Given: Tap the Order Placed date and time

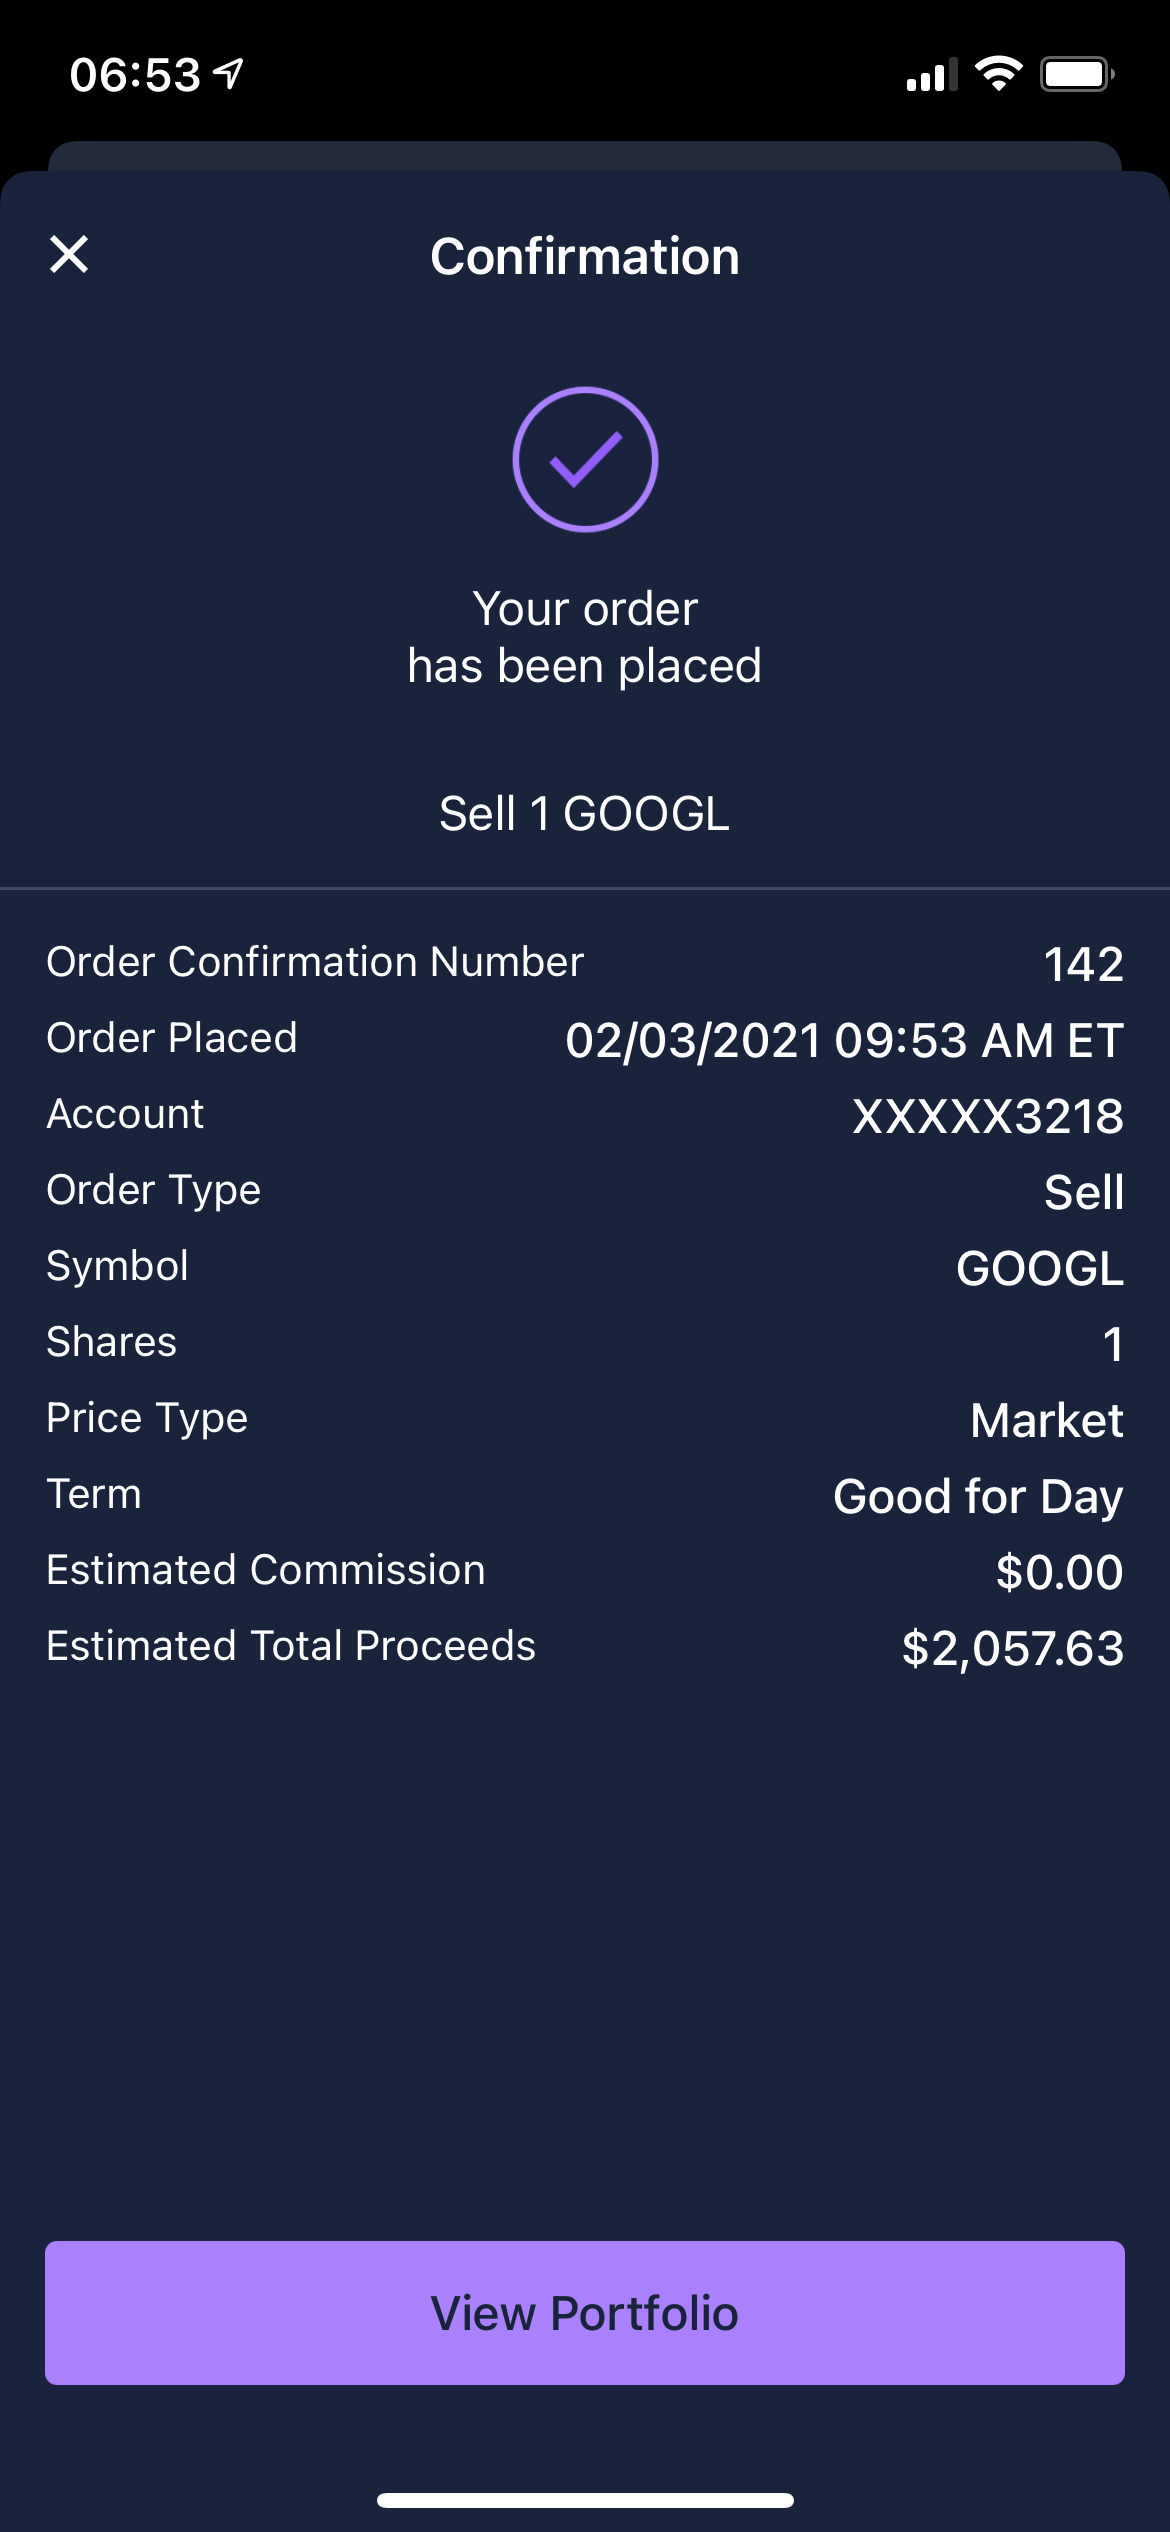Looking at the screenshot, I should [844, 1040].
